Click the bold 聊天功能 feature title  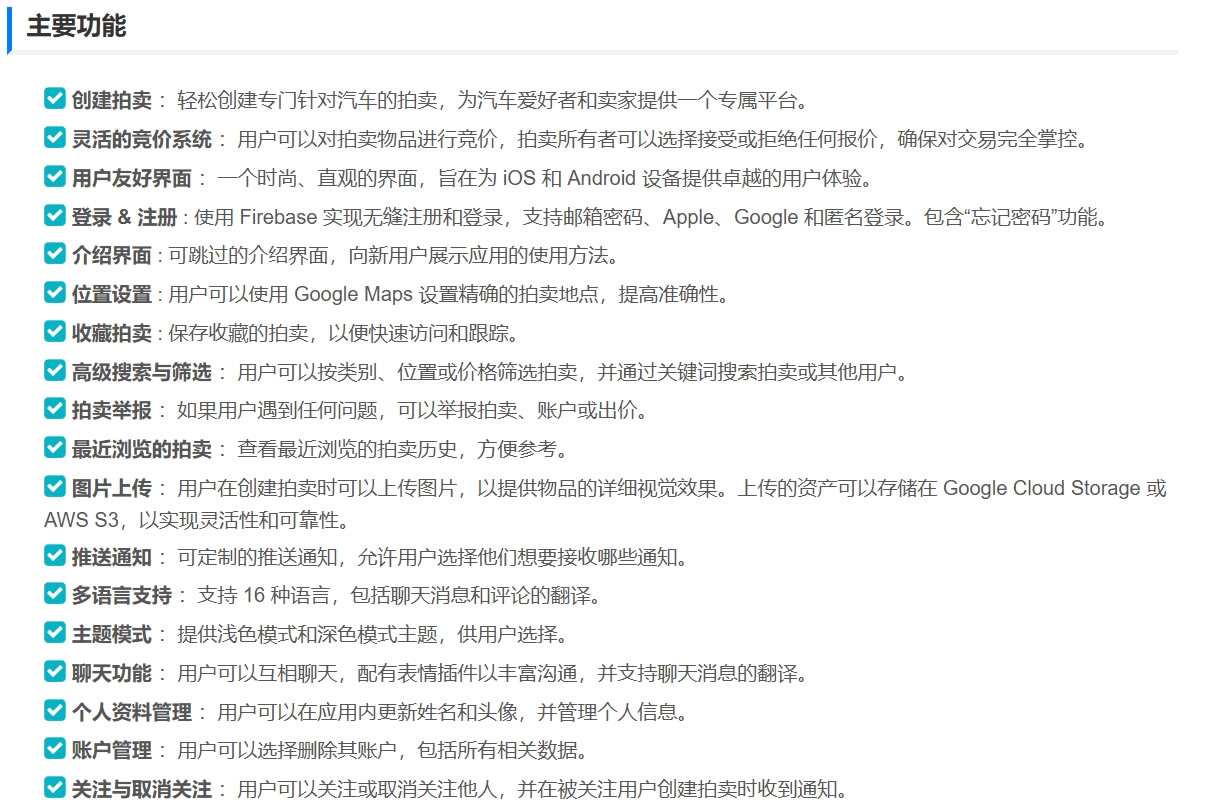coord(111,673)
